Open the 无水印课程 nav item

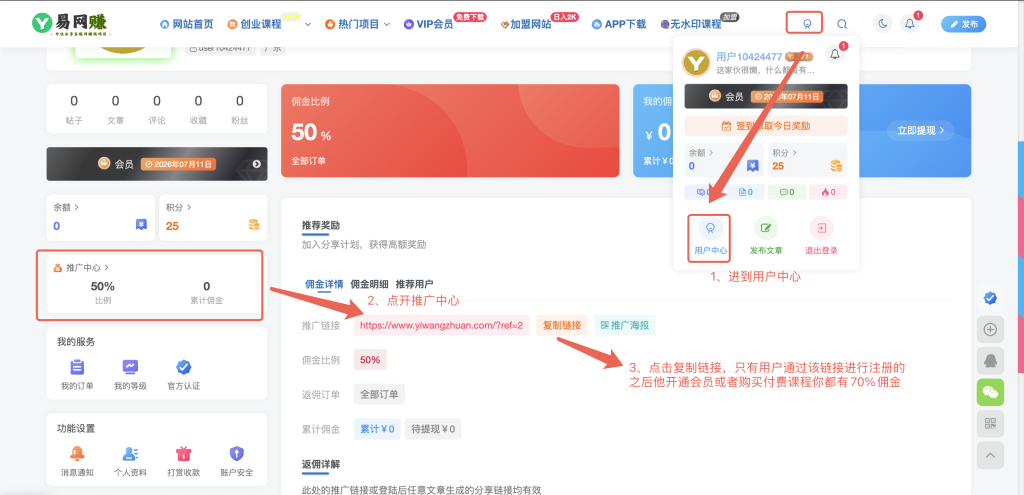(691, 24)
